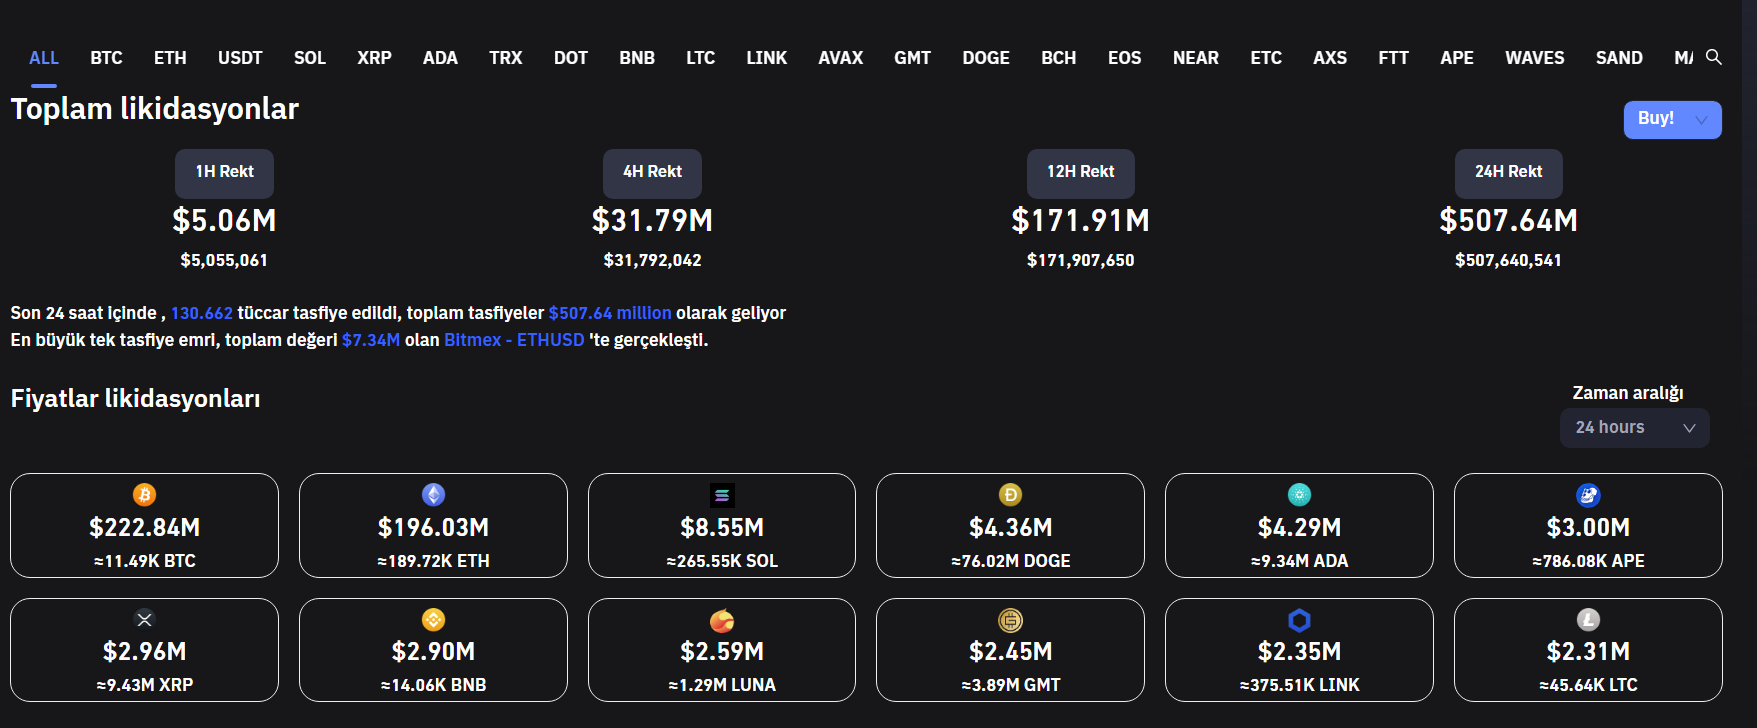
Task: Open the WAVES coin tab
Action: point(1534,58)
